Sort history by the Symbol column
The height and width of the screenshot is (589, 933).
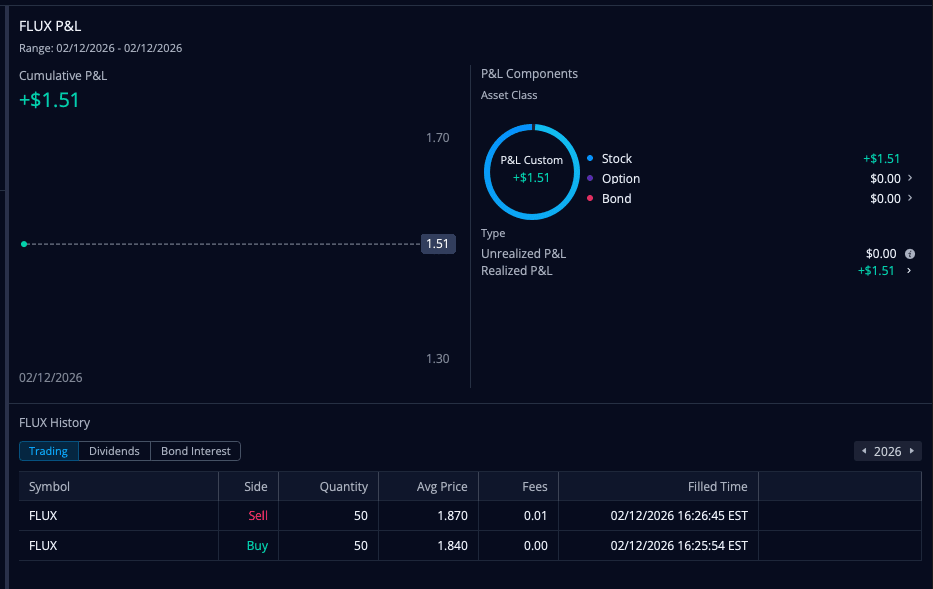[x=50, y=487]
